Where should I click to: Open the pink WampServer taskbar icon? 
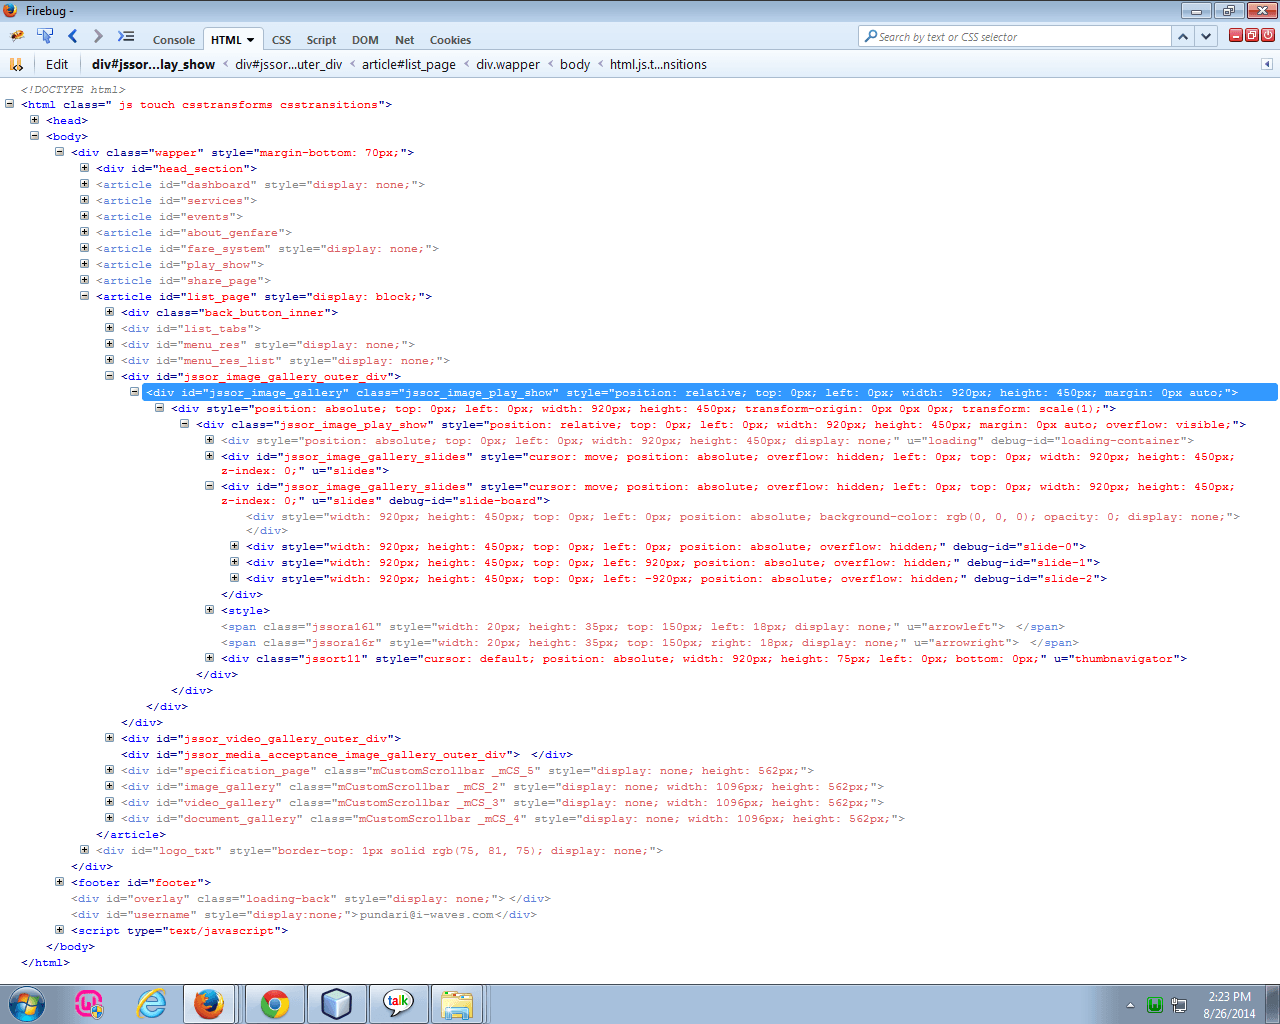pyautogui.click(x=89, y=1003)
